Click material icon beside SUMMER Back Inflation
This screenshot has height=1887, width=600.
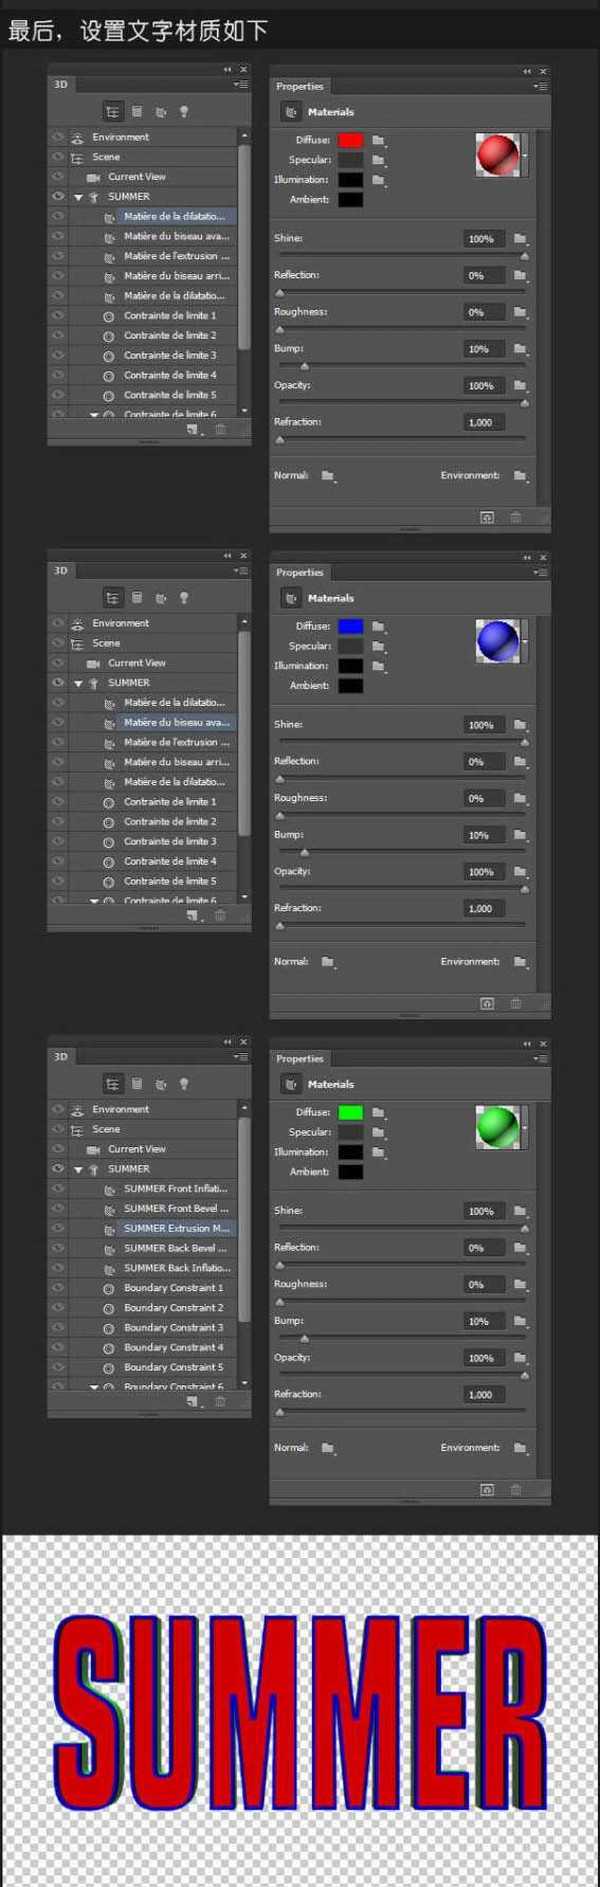tap(110, 1269)
